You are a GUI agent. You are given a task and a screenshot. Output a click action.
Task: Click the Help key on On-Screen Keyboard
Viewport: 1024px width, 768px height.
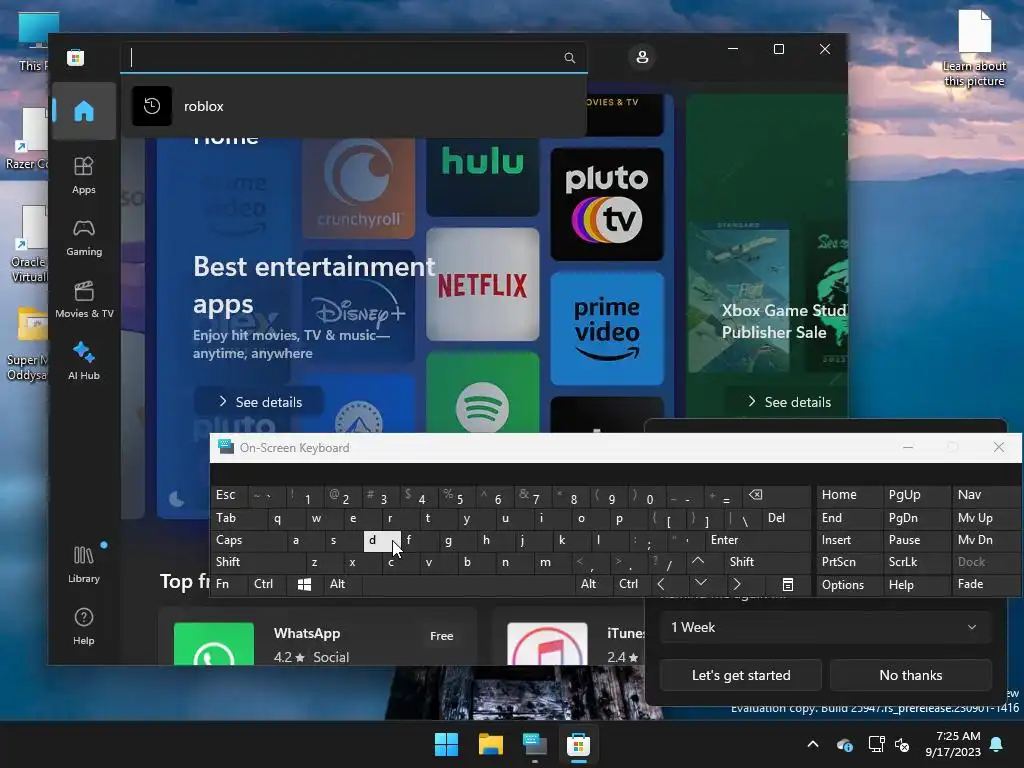coord(916,584)
